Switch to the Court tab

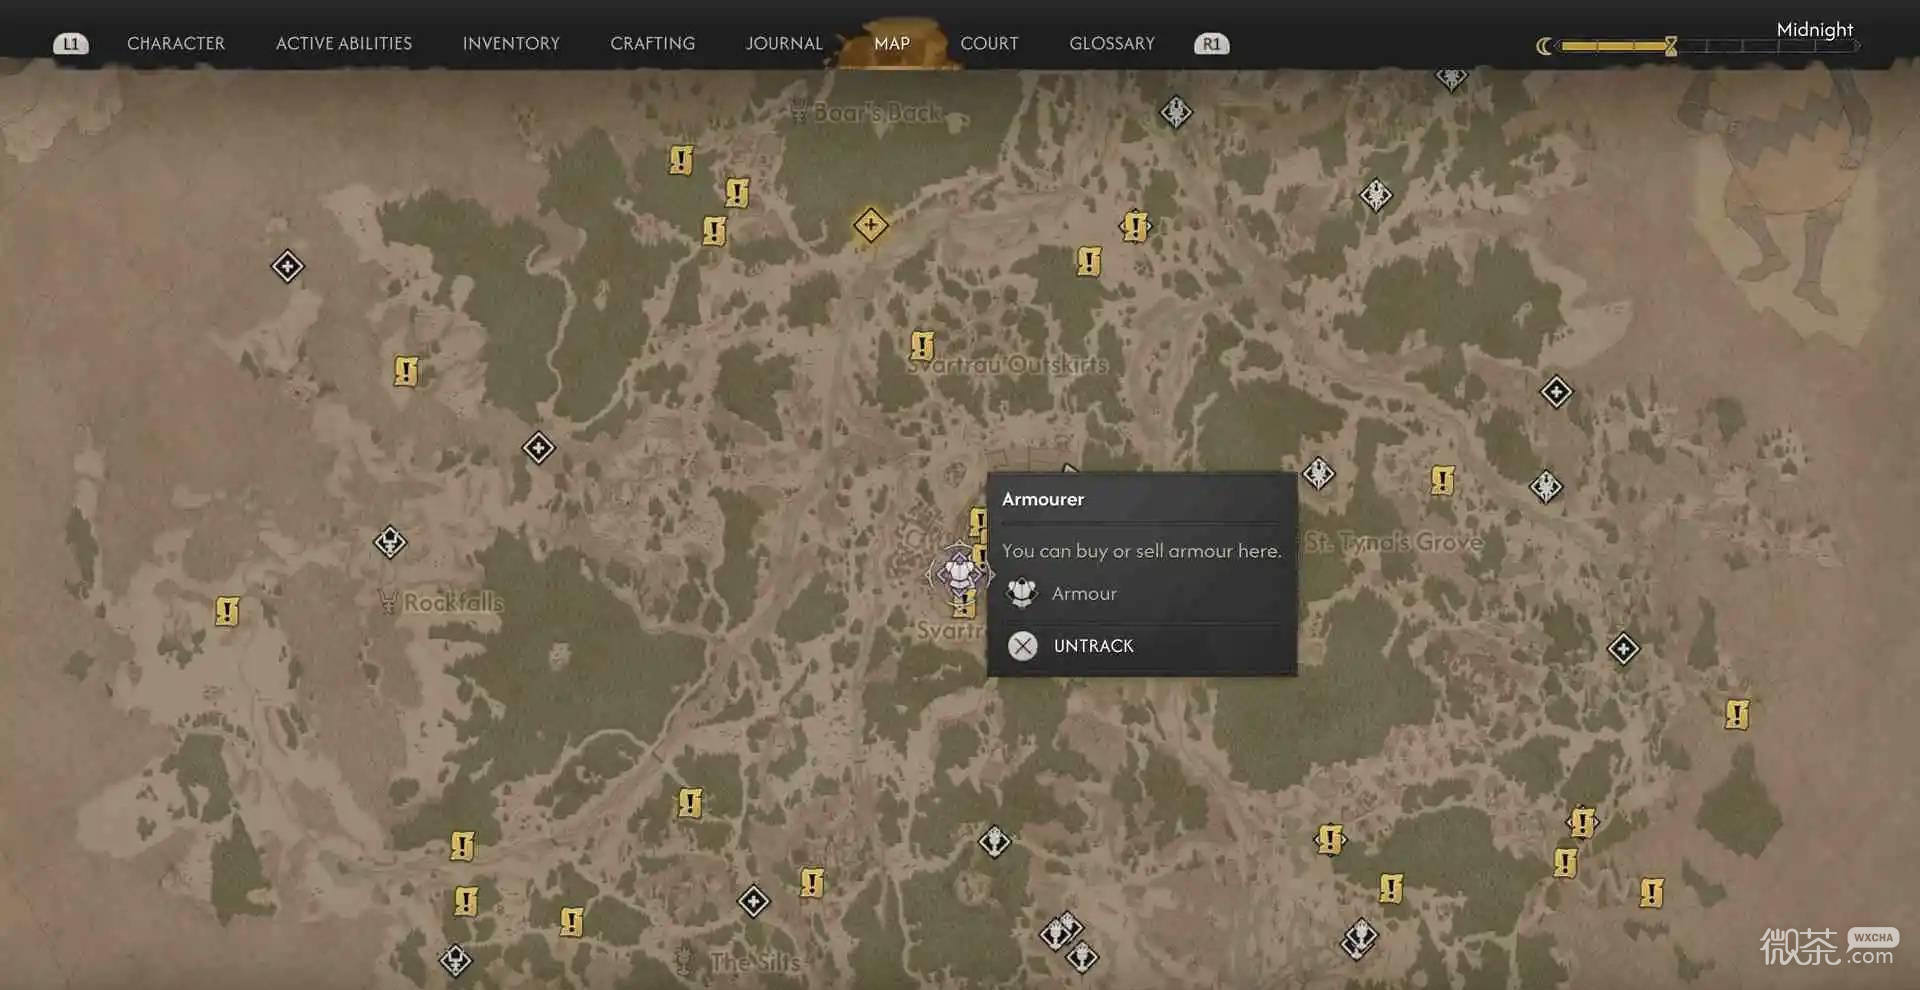coord(989,44)
